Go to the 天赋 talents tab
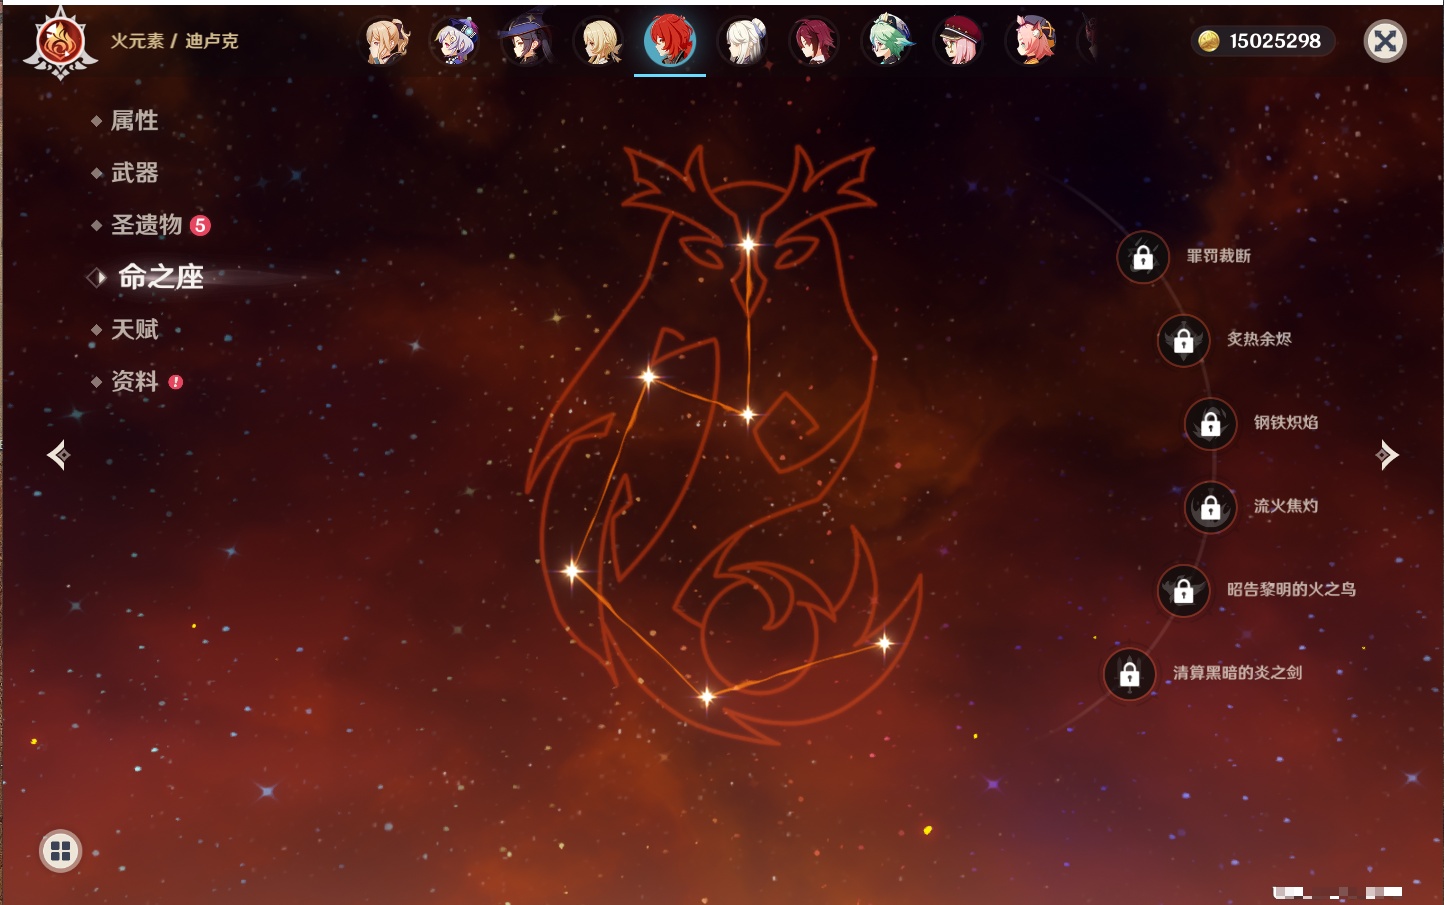This screenshot has height=905, width=1444. pos(135,329)
